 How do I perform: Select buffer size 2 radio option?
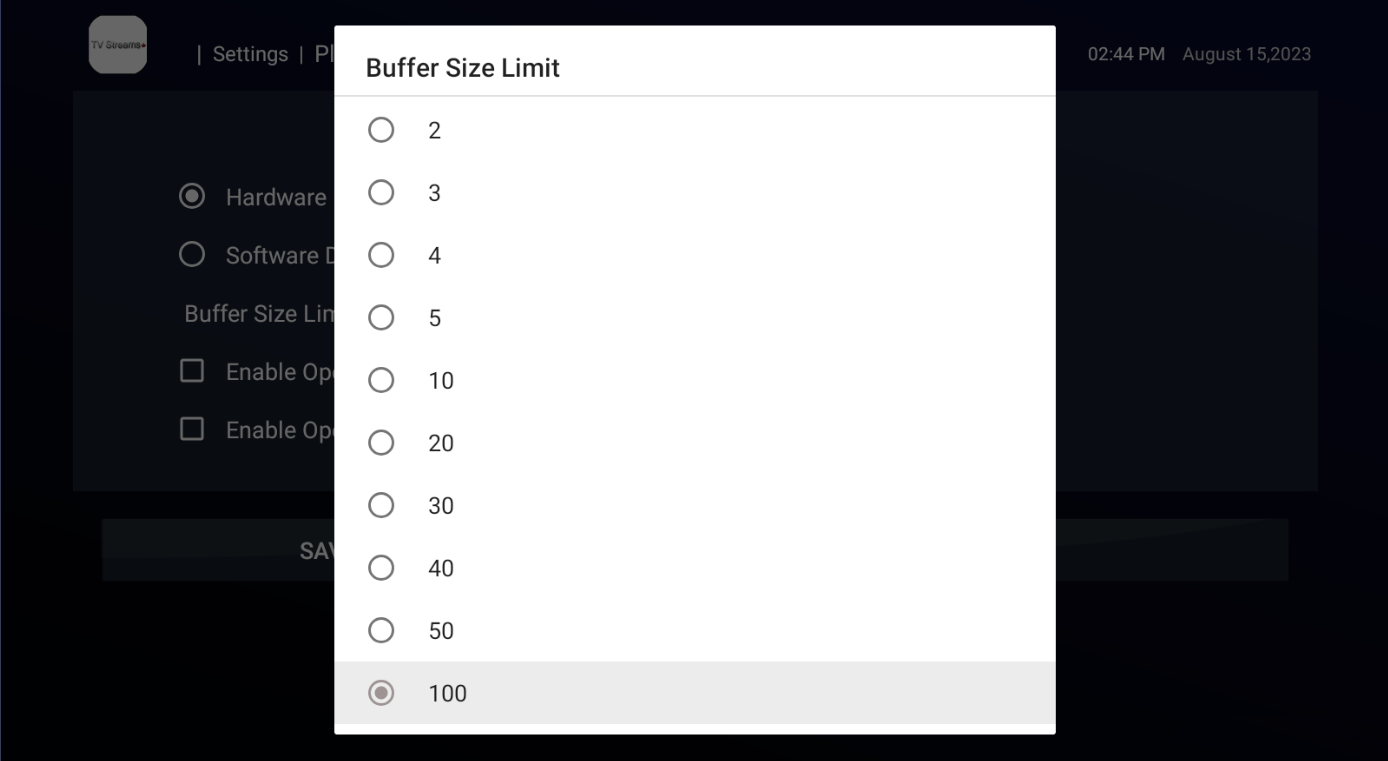click(x=694, y=130)
